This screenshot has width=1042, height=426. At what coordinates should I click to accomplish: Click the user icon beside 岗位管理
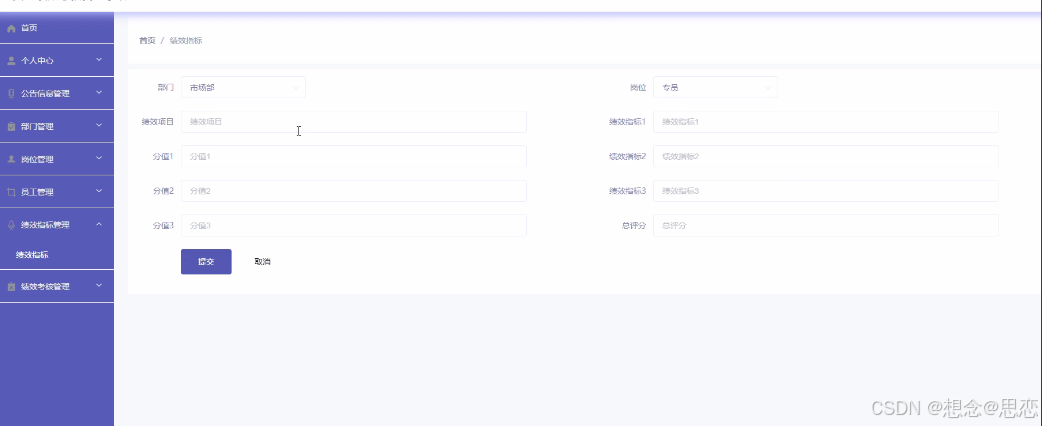pos(11,160)
